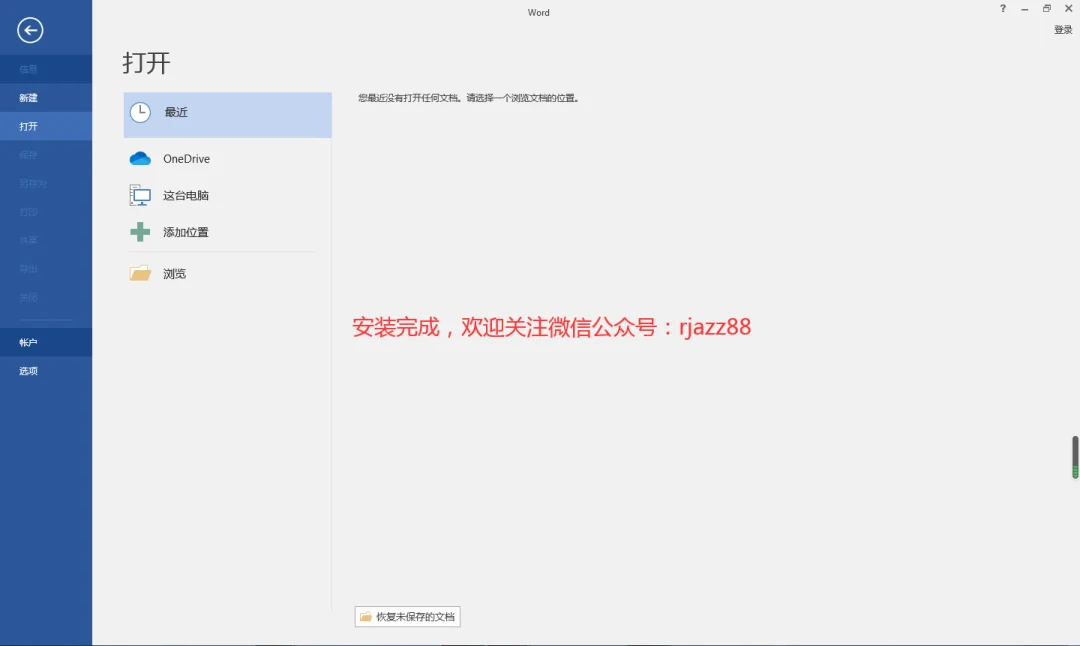
Task: Select 这台电脑 (This PC) location
Action: 227,196
